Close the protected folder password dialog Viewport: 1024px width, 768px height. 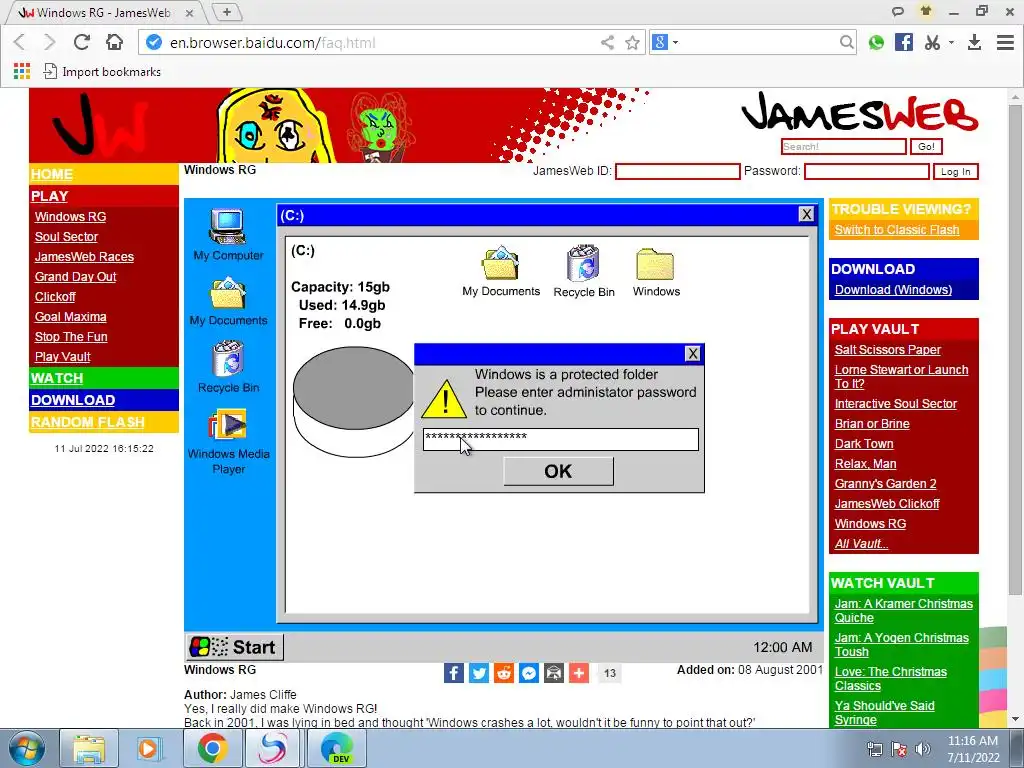point(693,353)
